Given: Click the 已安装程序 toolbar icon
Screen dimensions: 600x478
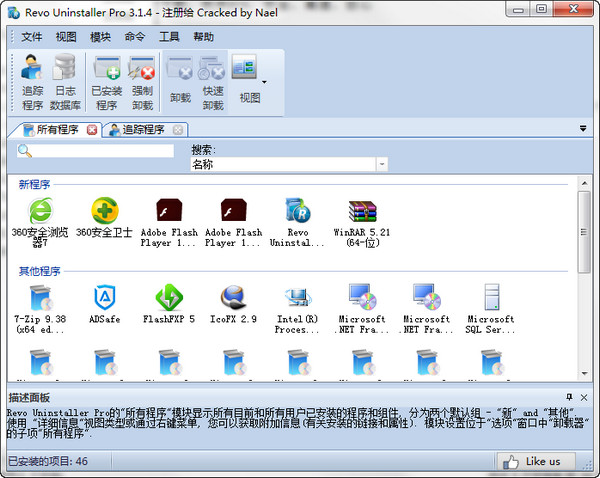Looking at the screenshot, I should tap(106, 81).
